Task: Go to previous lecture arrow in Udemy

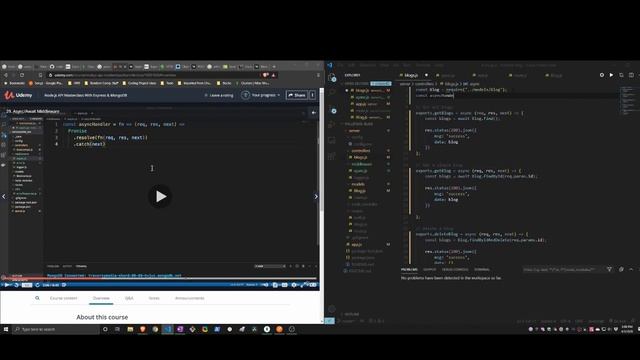Action: point(4,196)
